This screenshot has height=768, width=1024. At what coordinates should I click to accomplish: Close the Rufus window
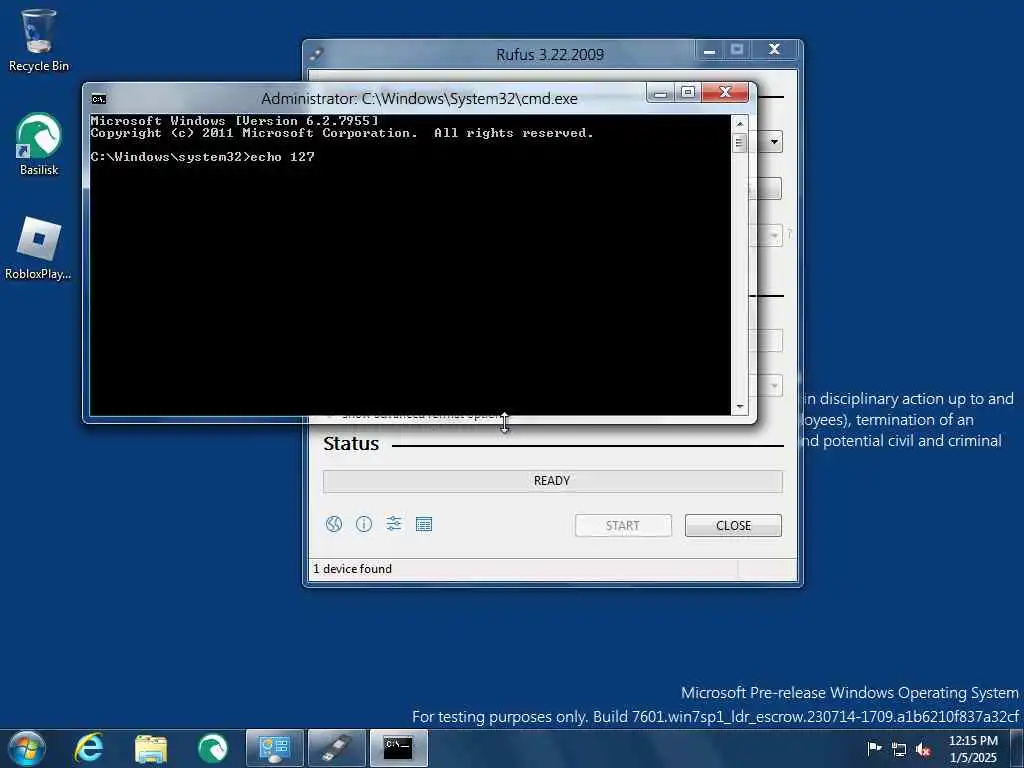pyautogui.click(x=775, y=50)
